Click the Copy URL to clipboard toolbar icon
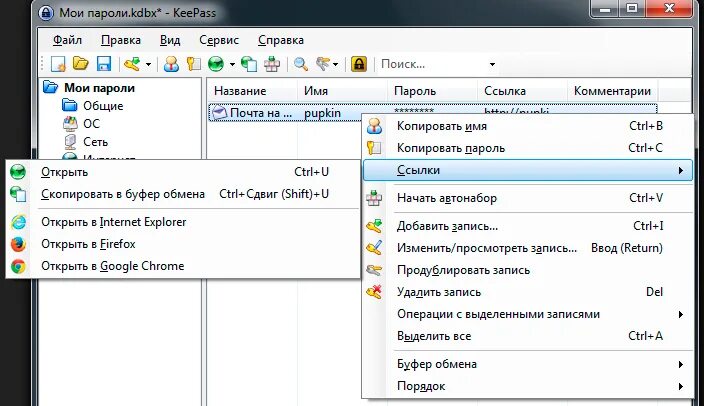The image size is (704, 406). coord(249,64)
